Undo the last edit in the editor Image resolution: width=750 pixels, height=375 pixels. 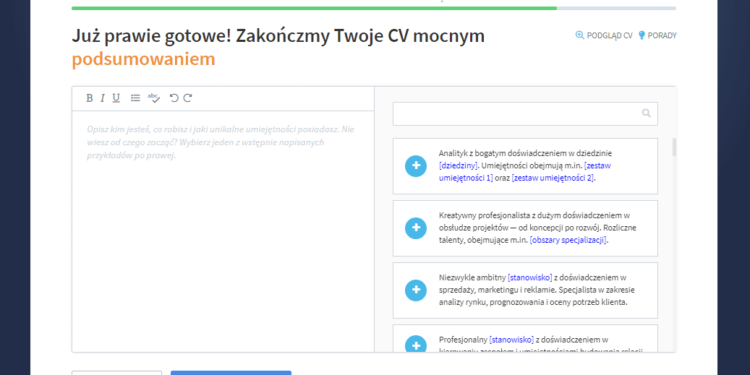(x=174, y=98)
